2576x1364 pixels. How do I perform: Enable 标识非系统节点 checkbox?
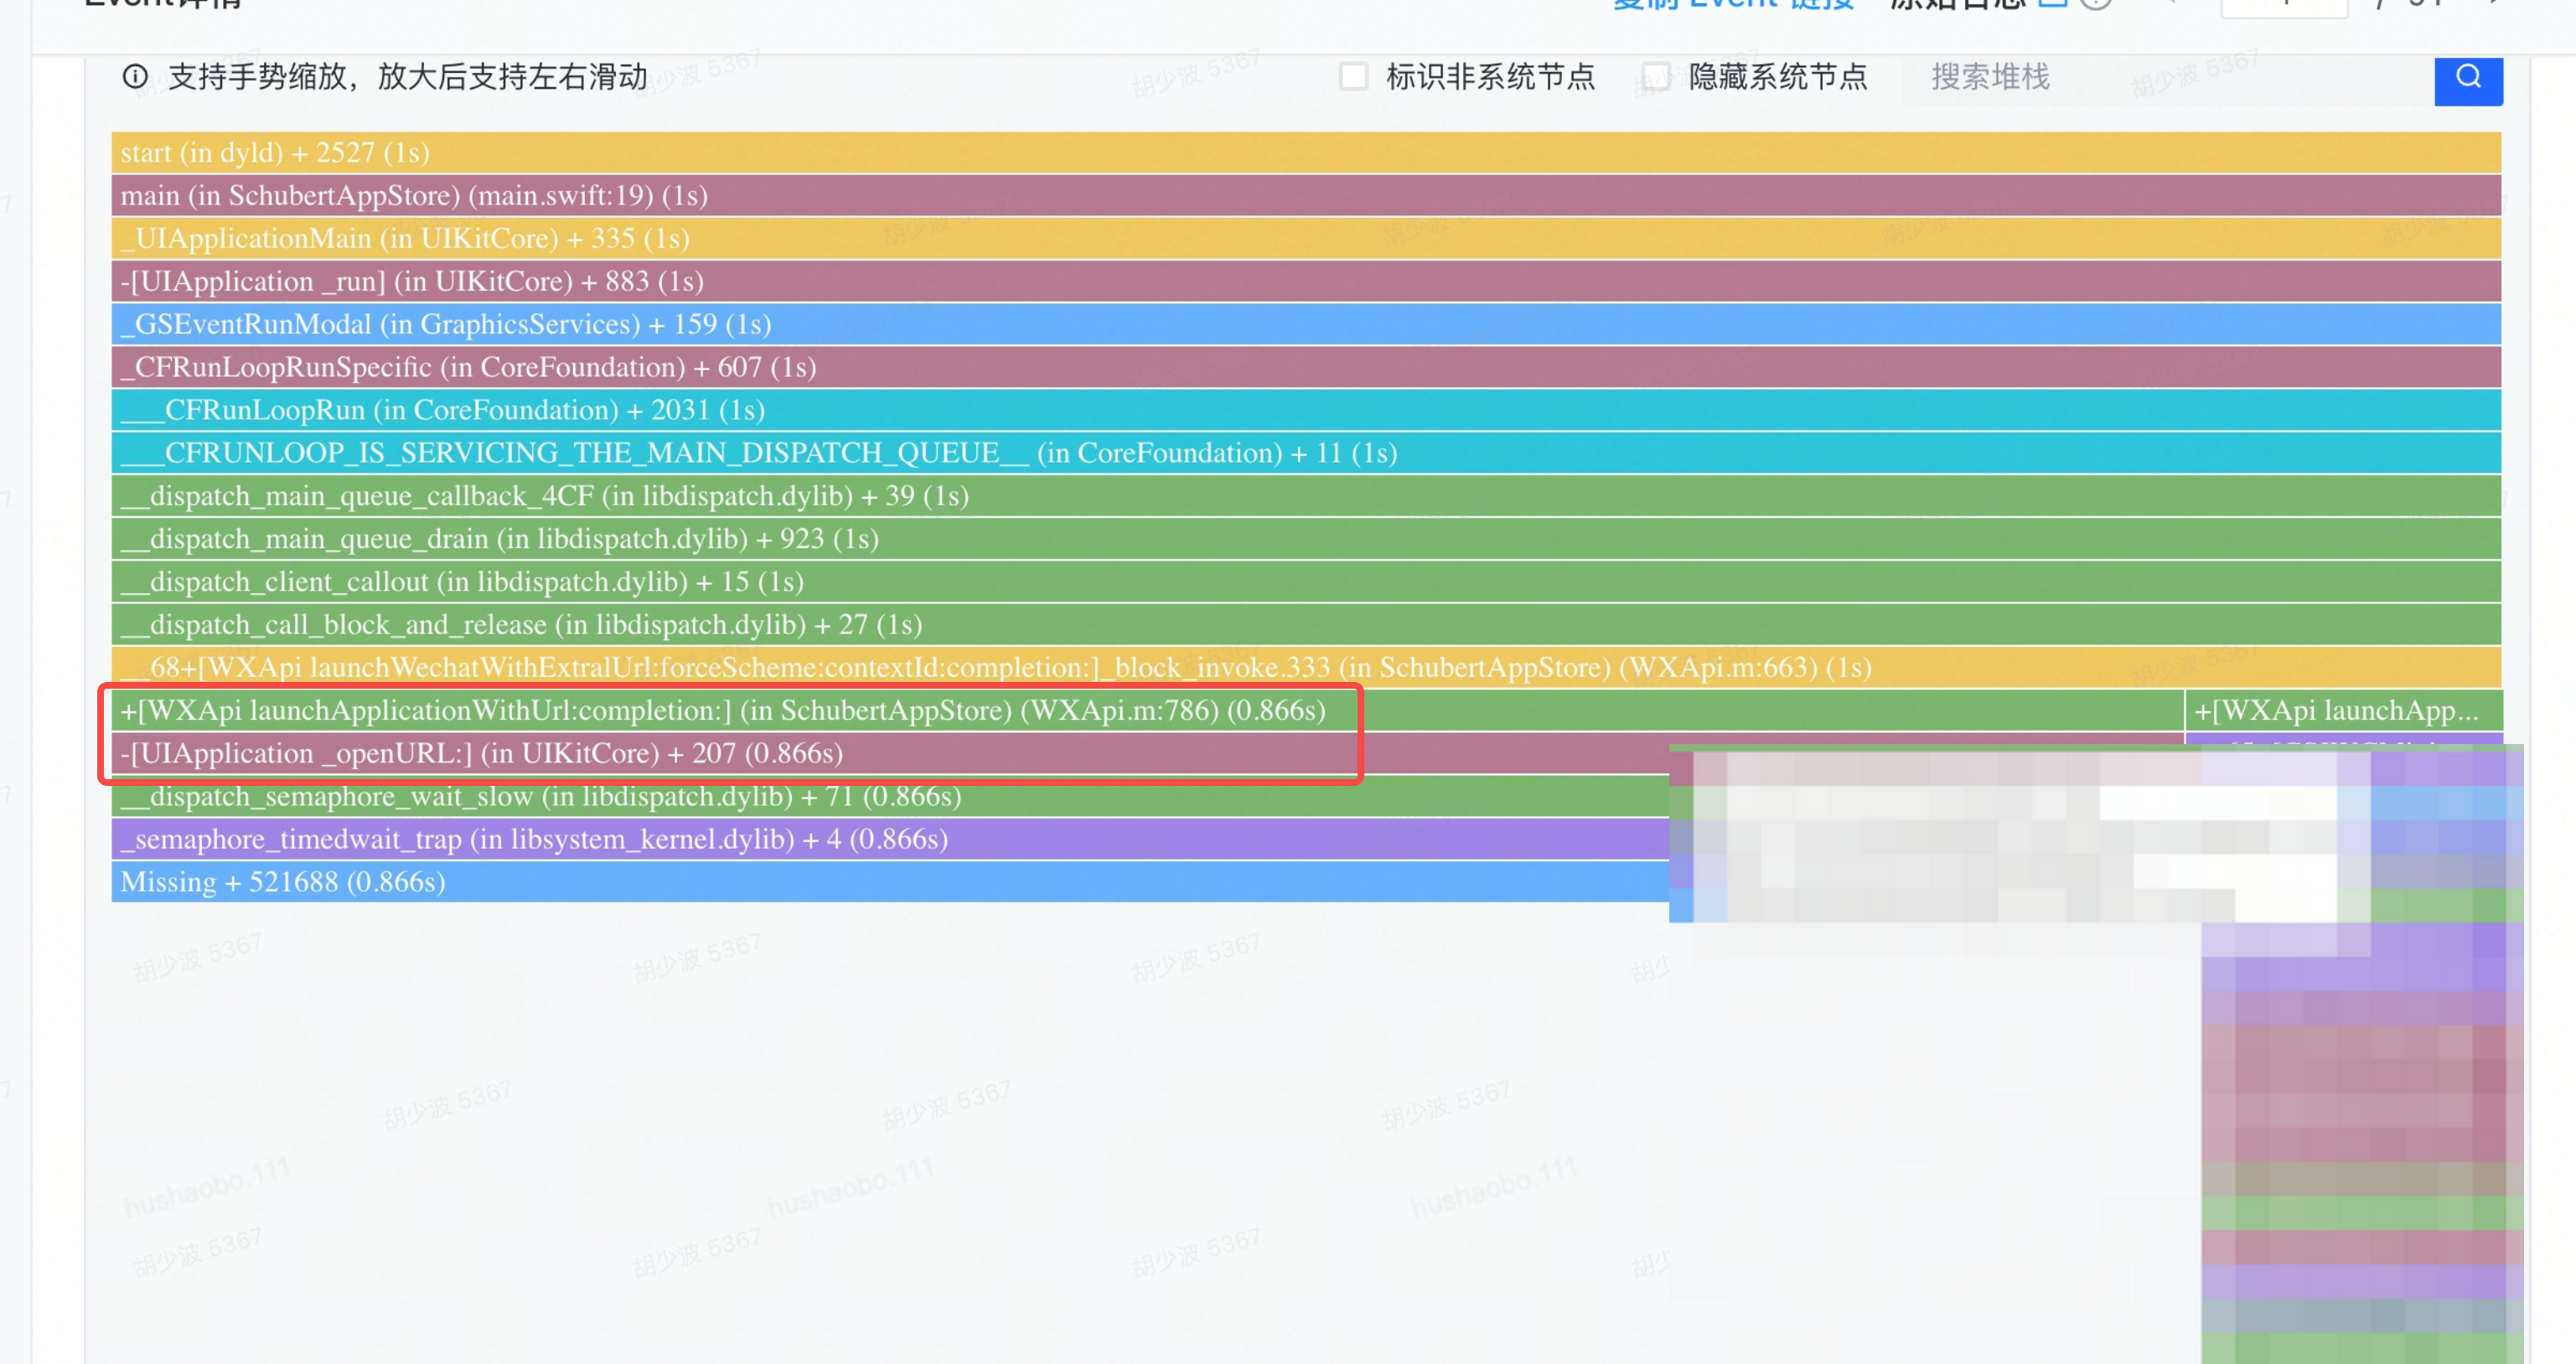pyautogui.click(x=1353, y=77)
